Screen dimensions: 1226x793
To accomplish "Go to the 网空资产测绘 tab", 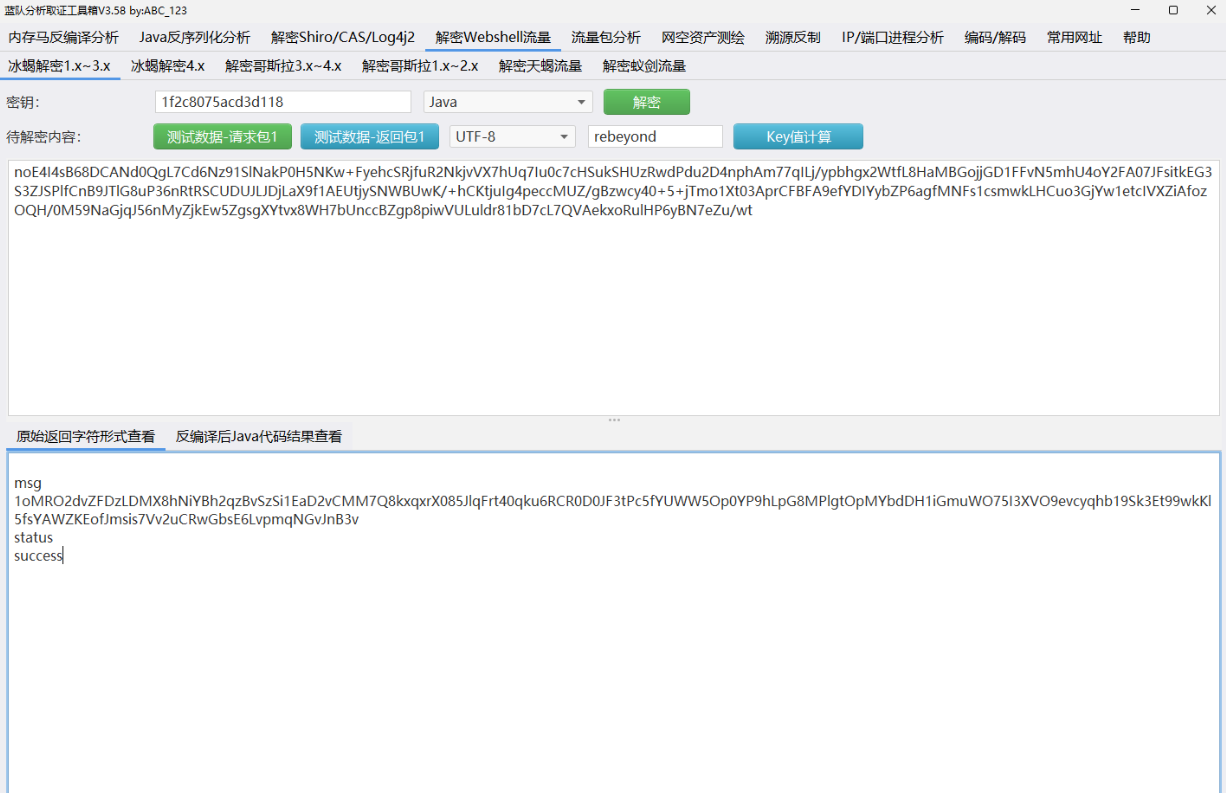I will click(703, 37).
